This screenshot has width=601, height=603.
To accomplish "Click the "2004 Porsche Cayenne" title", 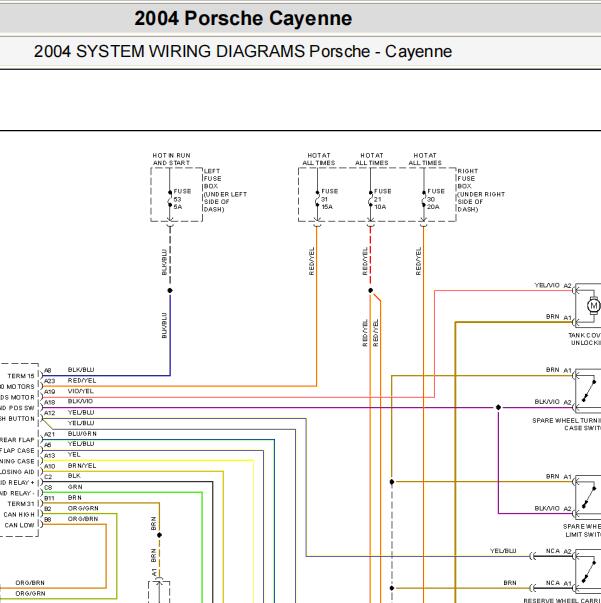I will [x=243, y=18].
